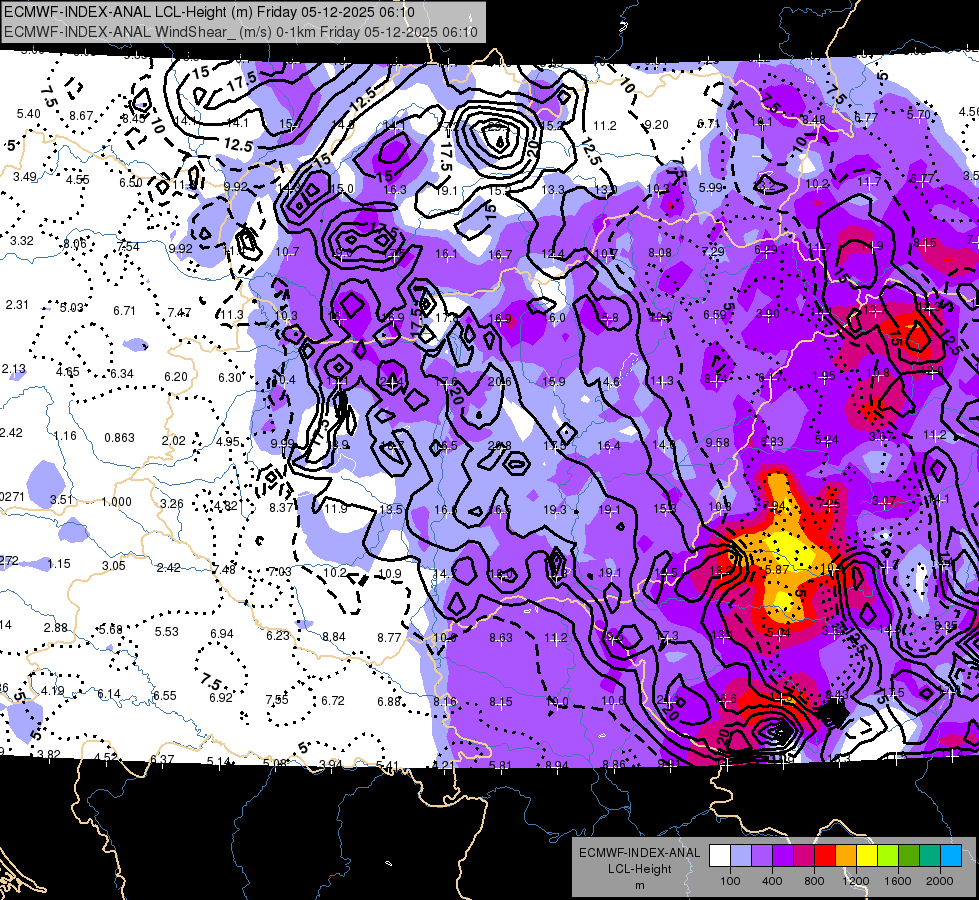The height and width of the screenshot is (900, 979).
Task: Click the WindShear 0-1km title line in the header
Action: (241, 32)
